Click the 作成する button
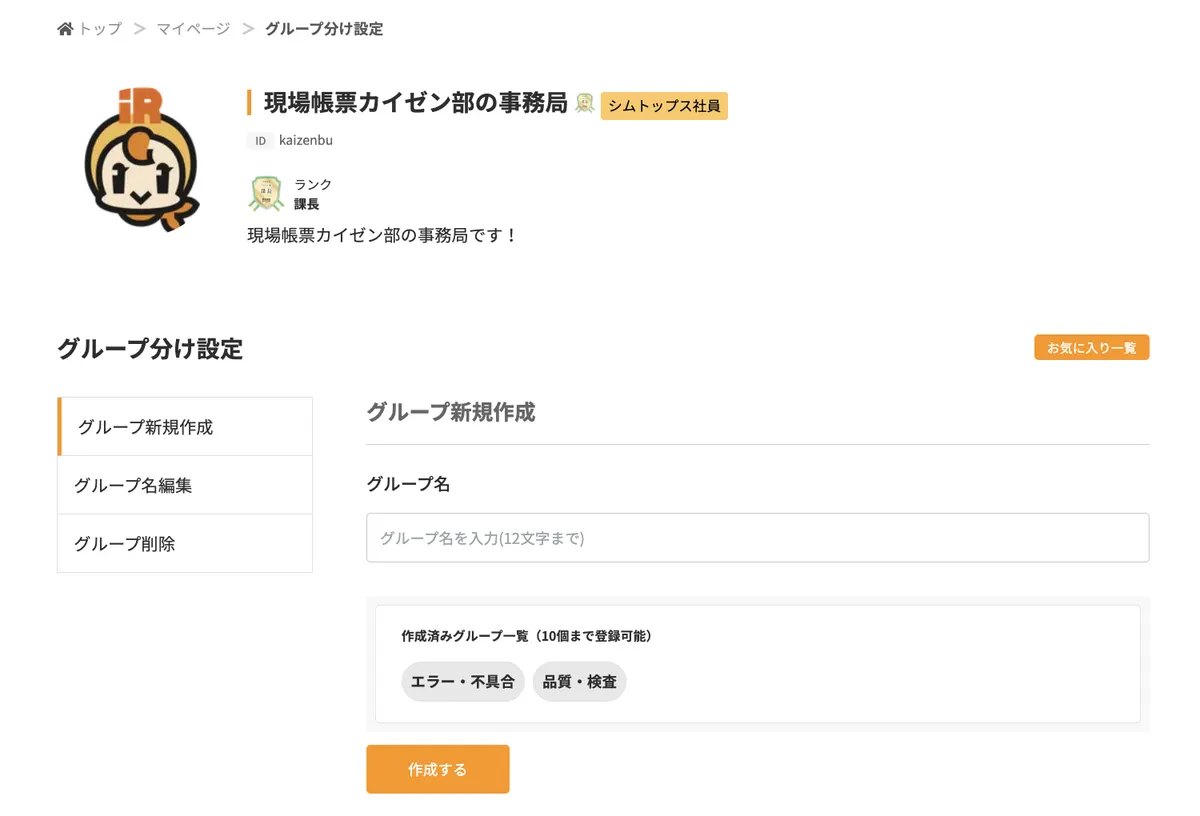 438,769
